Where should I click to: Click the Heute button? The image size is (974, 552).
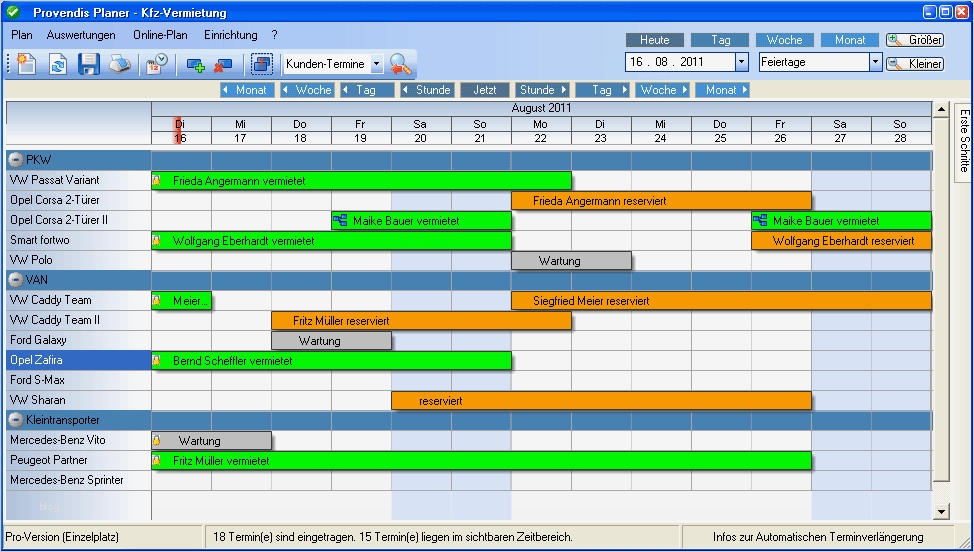(x=655, y=40)
